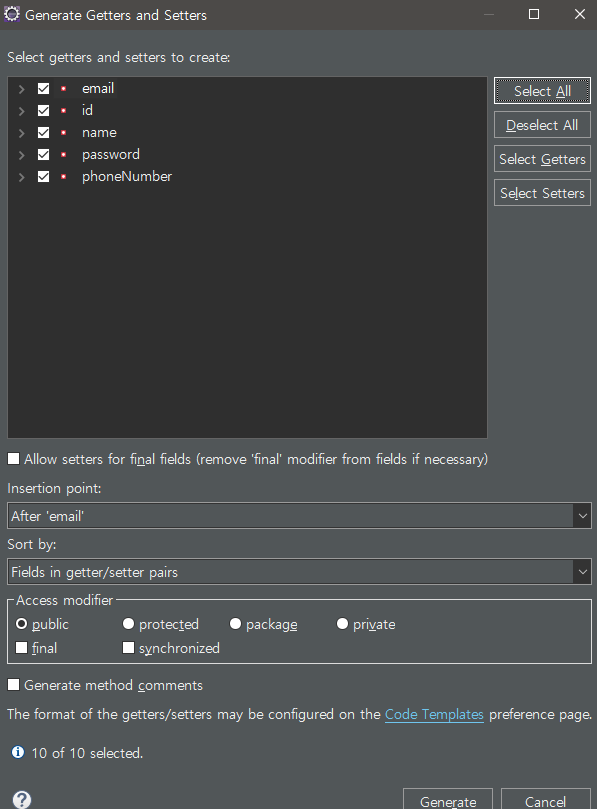Click the red field icon beside password
597x809 pixels.
tap(63, 155)
